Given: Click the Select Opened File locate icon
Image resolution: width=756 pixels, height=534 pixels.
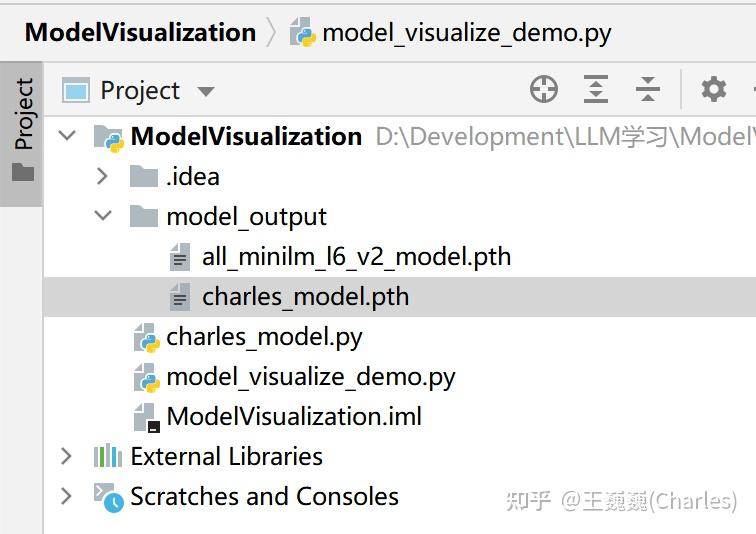Looking at the screenshot, I should tap(544, 90).
